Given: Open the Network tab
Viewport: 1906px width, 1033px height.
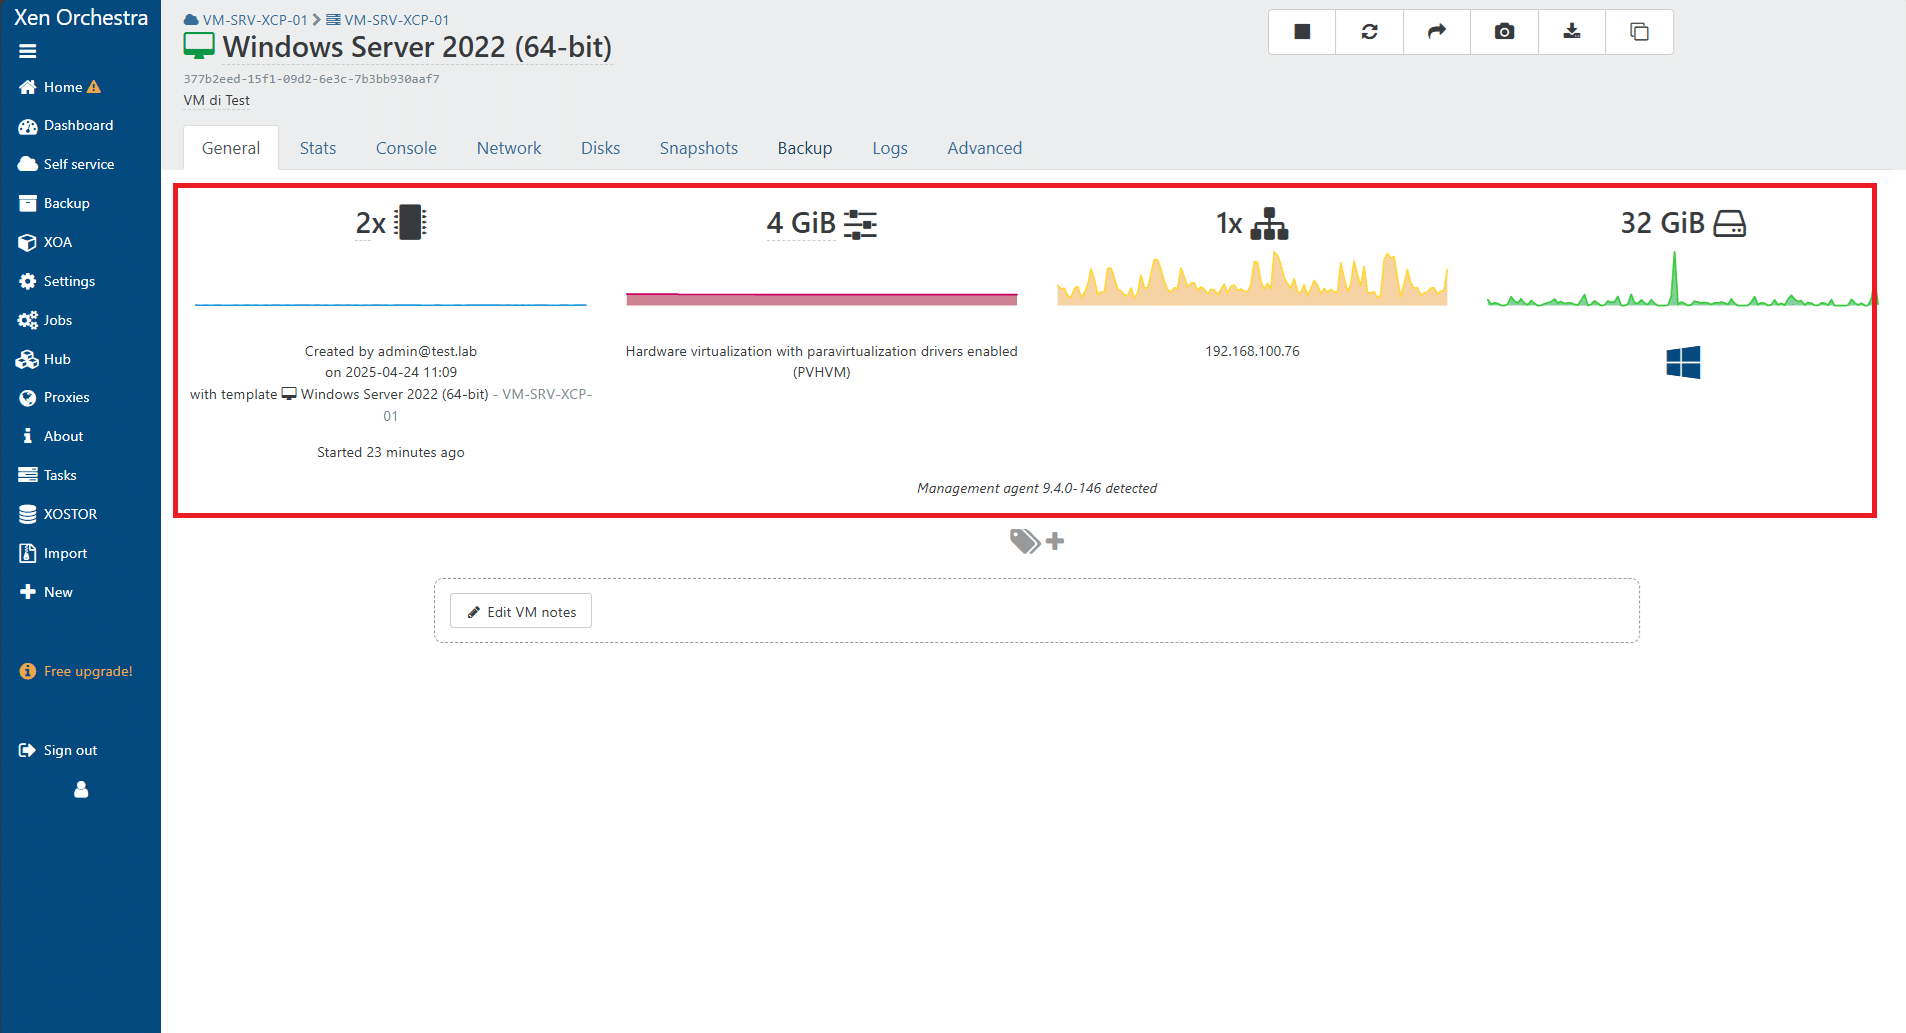Looking at the screenshot, I should pyautogui.click(x=509, y=148).
